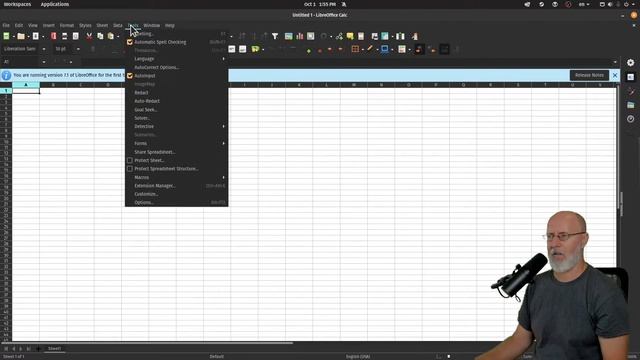Insert a chart using the bar chart icon
This screenshot has height=360, width=640.
[300, 36]
